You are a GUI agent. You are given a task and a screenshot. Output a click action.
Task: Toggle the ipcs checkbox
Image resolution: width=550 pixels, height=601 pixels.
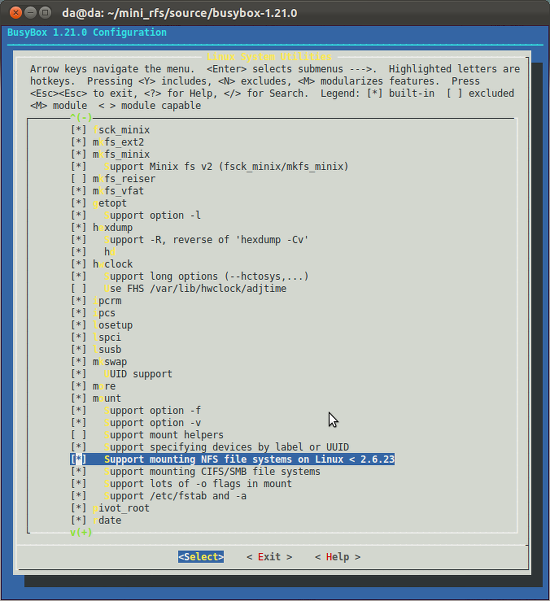[79, 313]
